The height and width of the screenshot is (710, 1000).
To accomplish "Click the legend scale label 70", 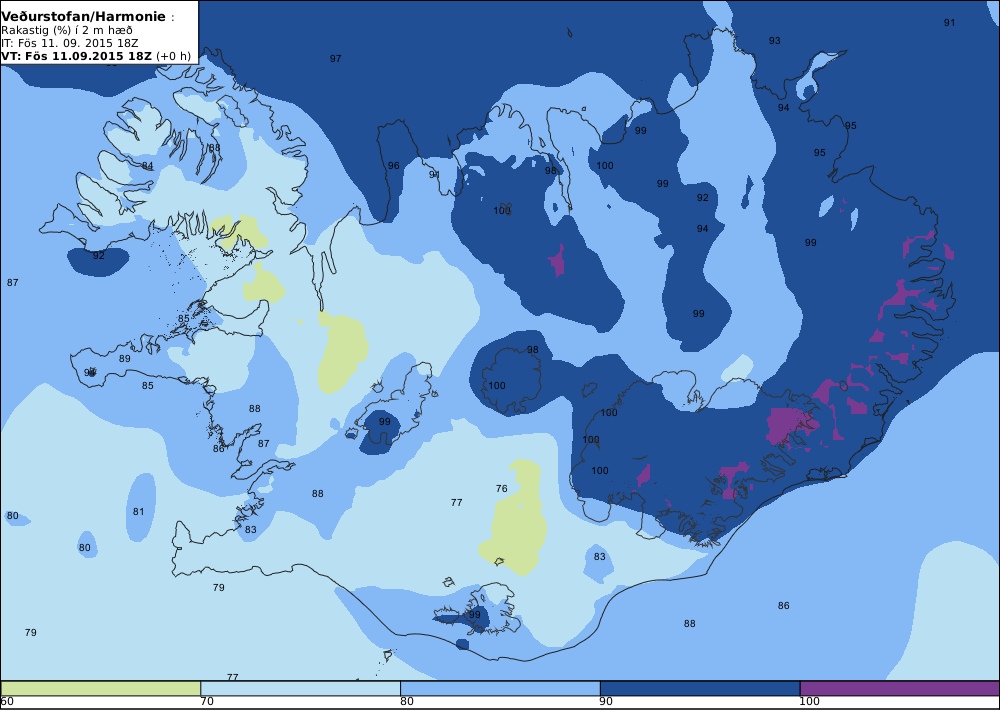I will pos(207,702).
